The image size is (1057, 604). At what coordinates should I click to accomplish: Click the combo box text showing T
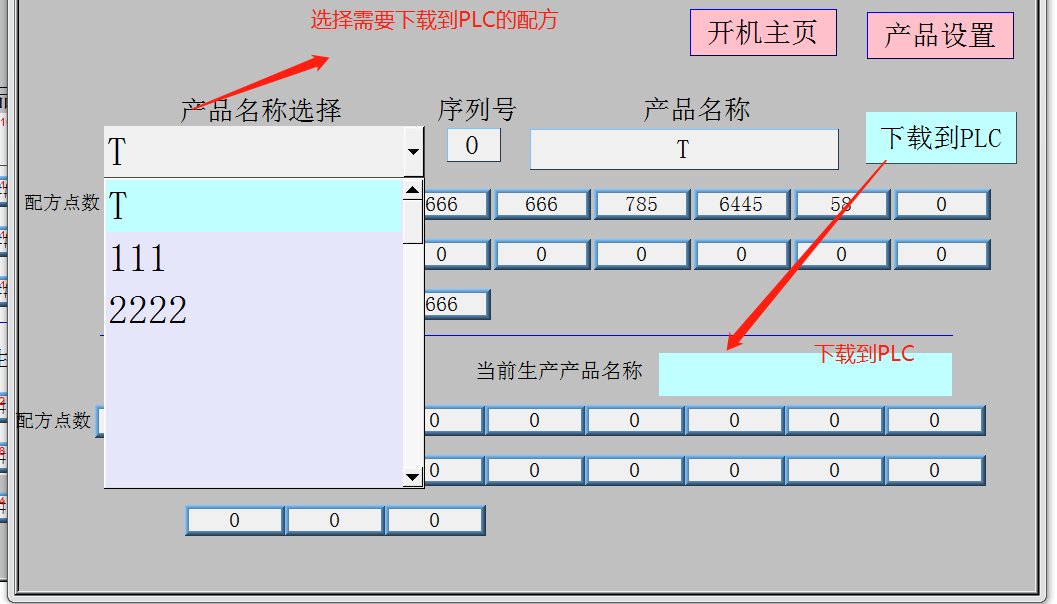[x=252, y=152]
